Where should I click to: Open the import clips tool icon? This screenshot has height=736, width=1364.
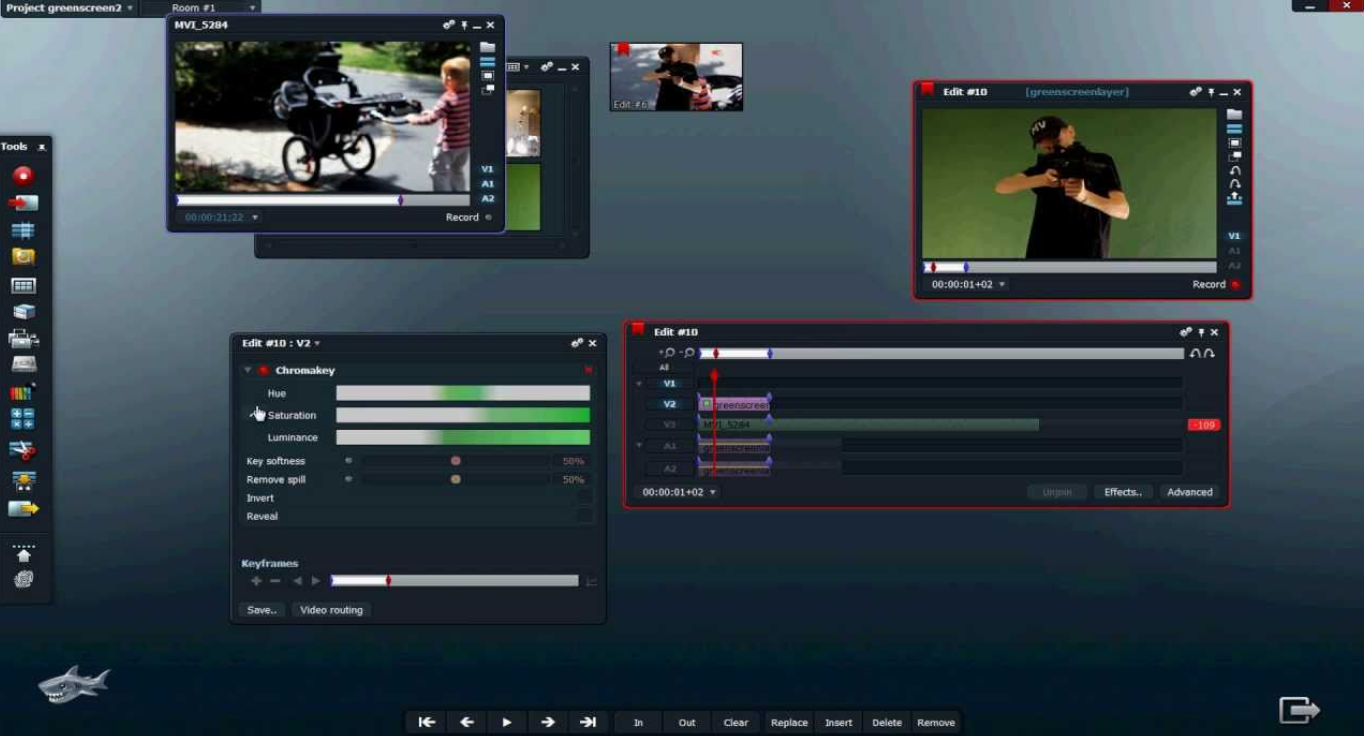(x=23, y=203)
